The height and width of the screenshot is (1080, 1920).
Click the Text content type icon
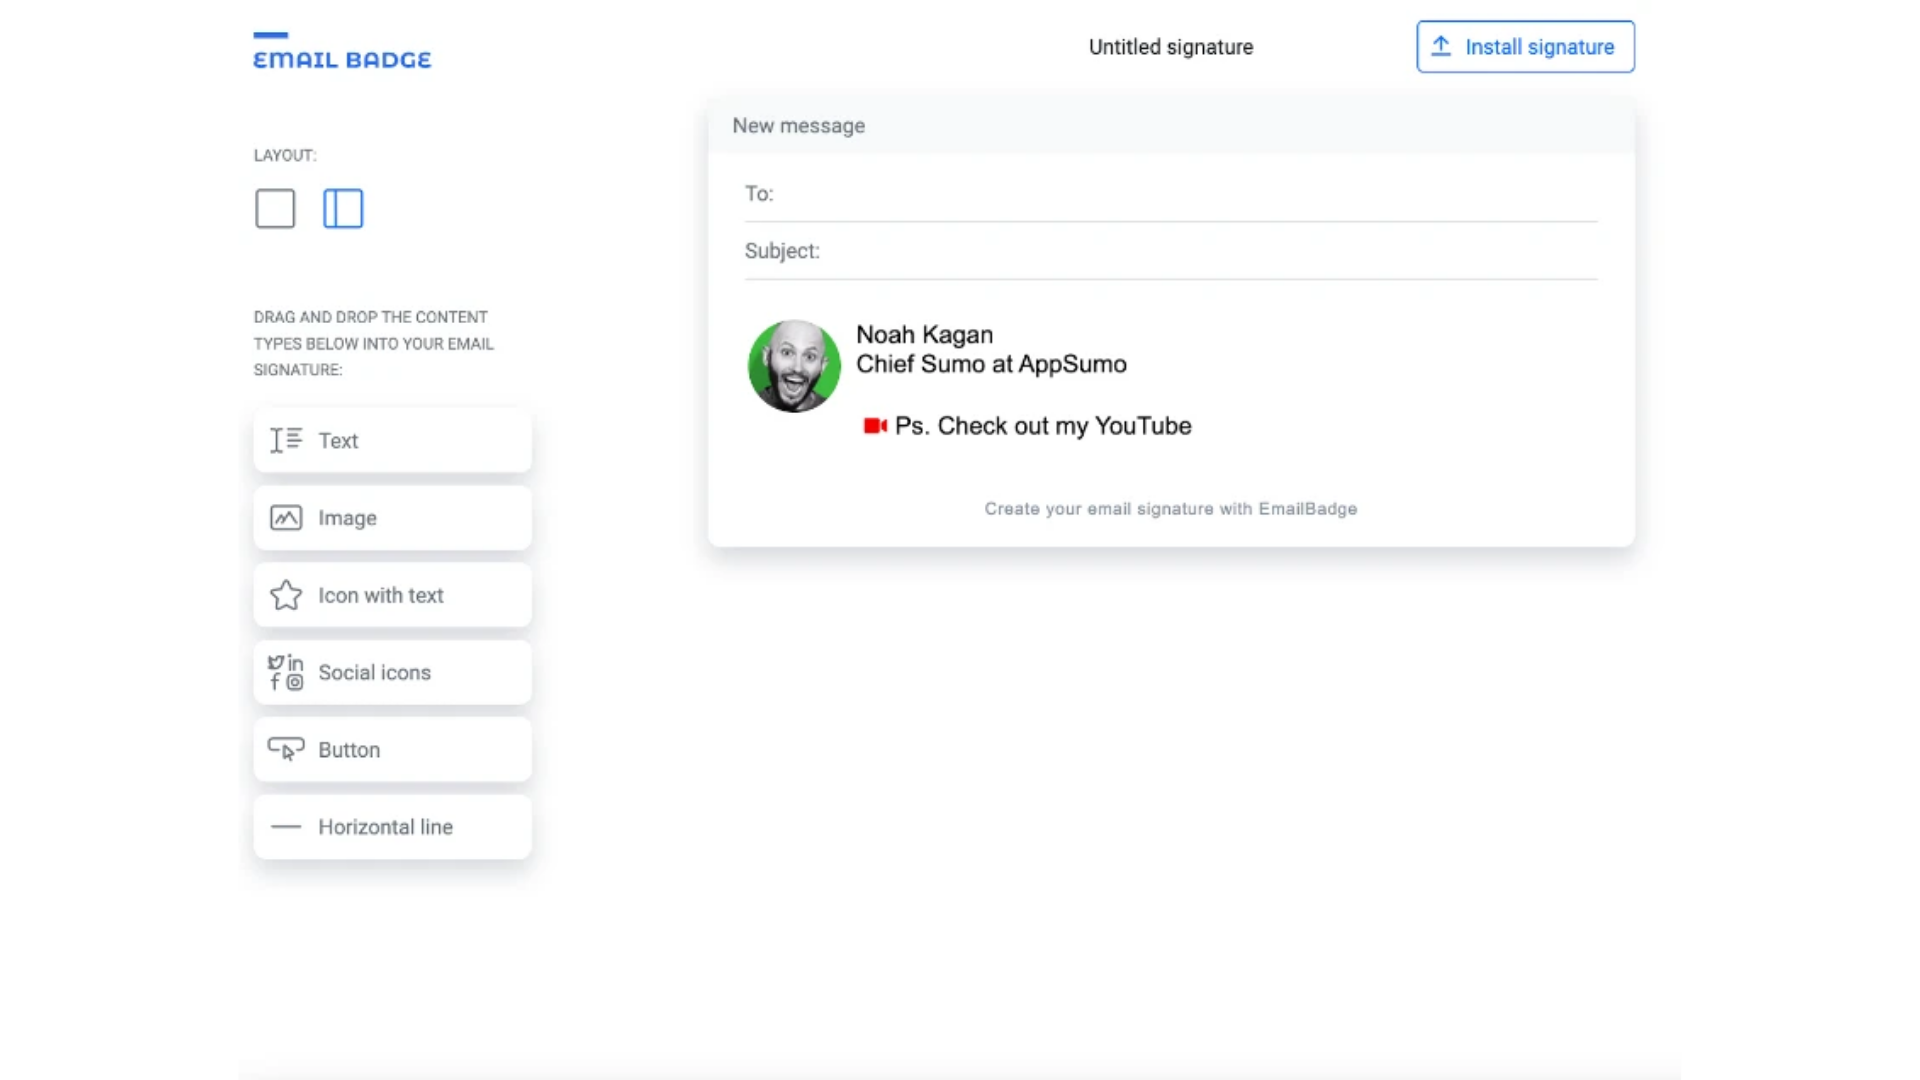pos(286,440)
